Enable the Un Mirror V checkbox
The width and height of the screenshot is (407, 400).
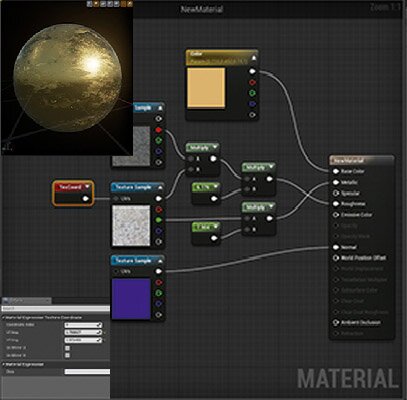[x=67, y=355]
